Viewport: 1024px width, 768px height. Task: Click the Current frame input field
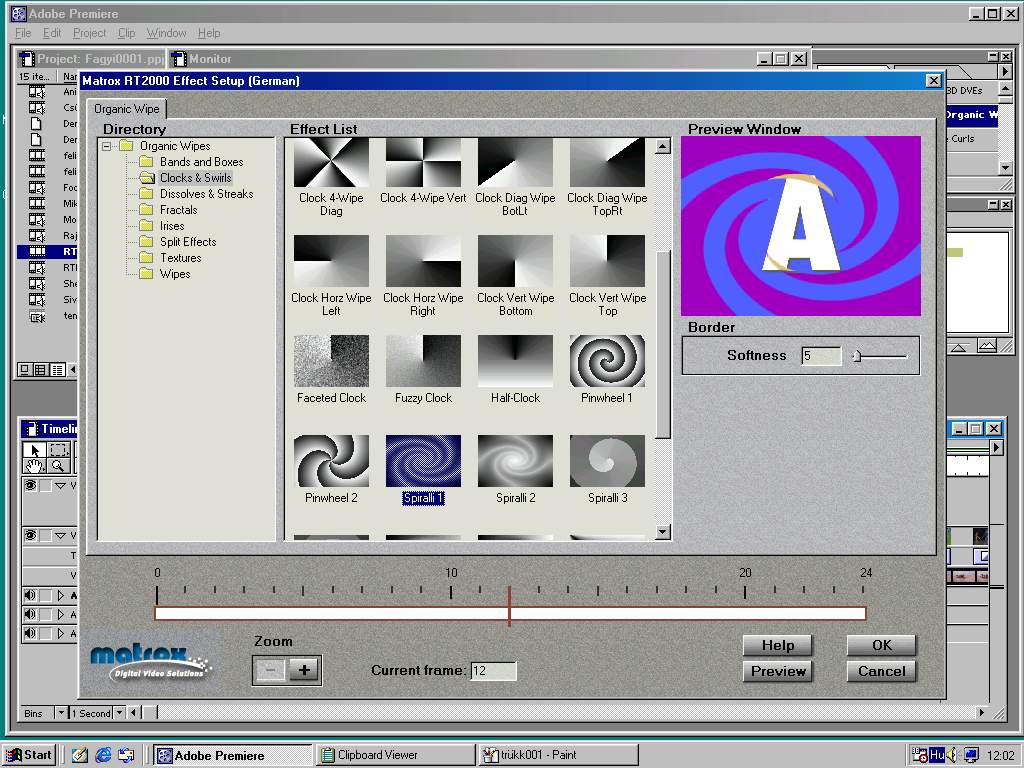pyautogui.click(x=493, y=671)
